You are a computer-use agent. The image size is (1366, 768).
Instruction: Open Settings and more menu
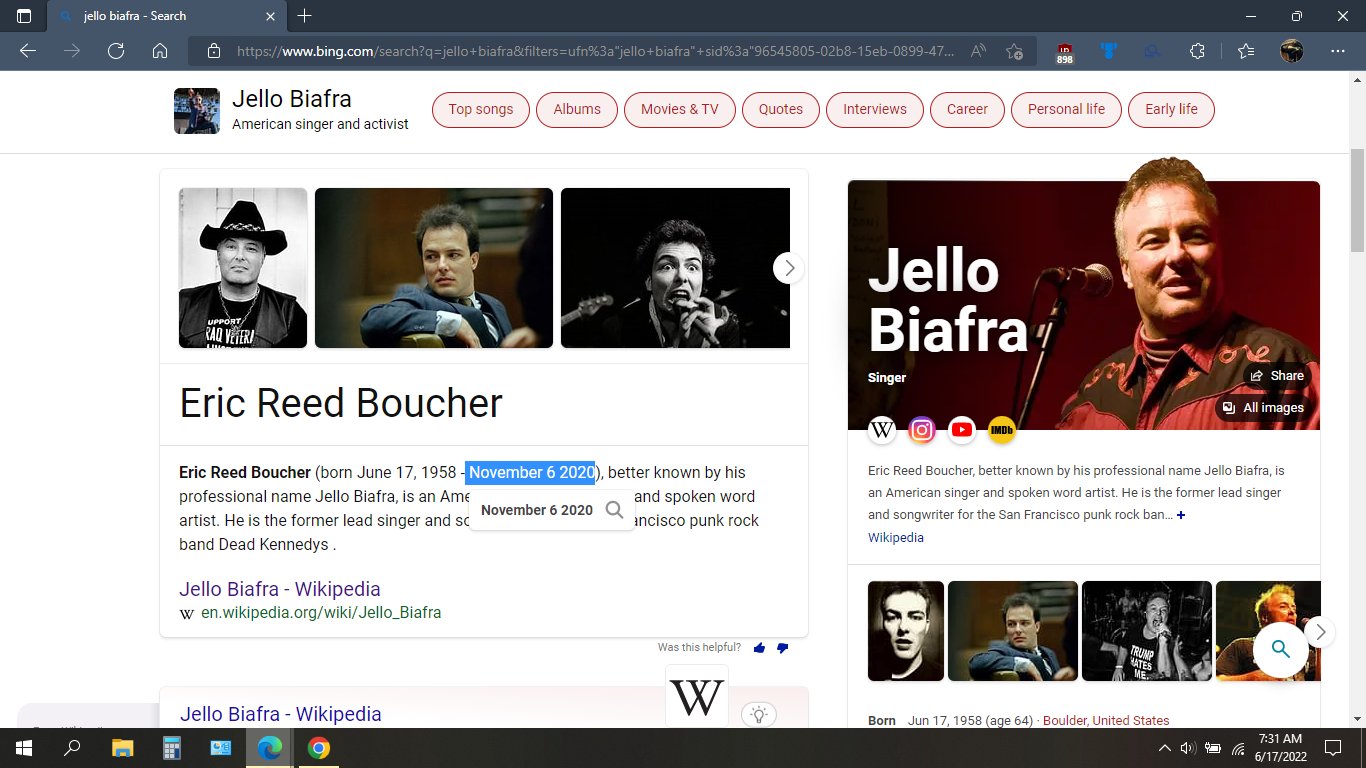(1338, 51)
